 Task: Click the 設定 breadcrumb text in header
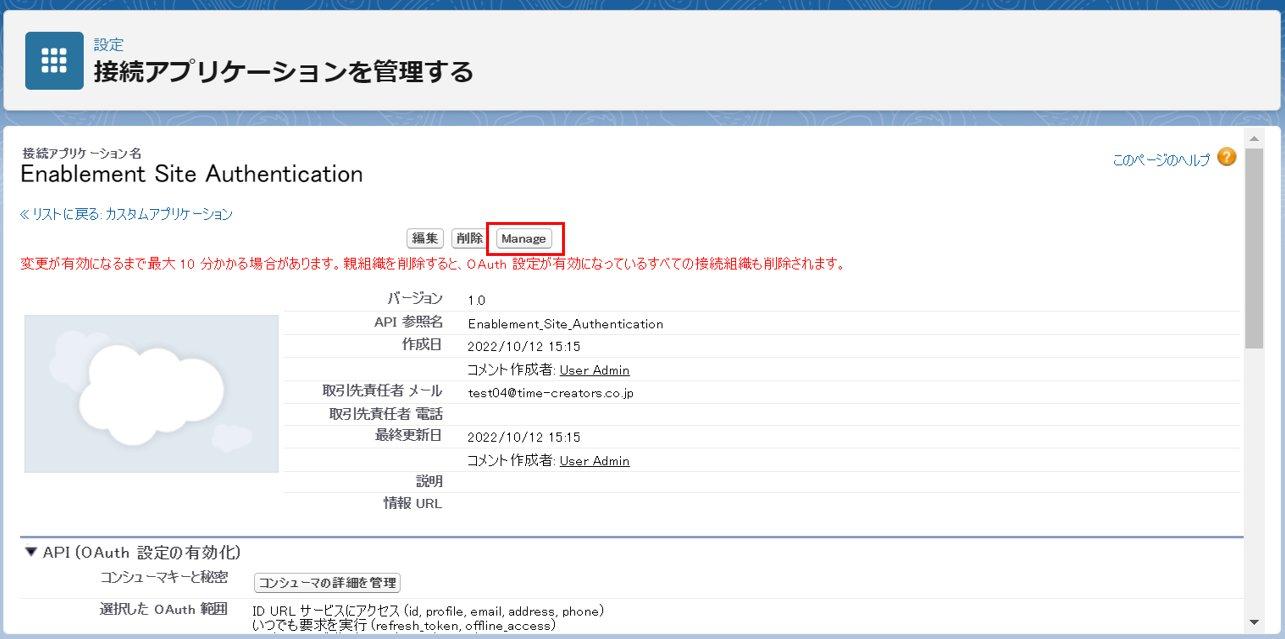click(x=108, y=45)
